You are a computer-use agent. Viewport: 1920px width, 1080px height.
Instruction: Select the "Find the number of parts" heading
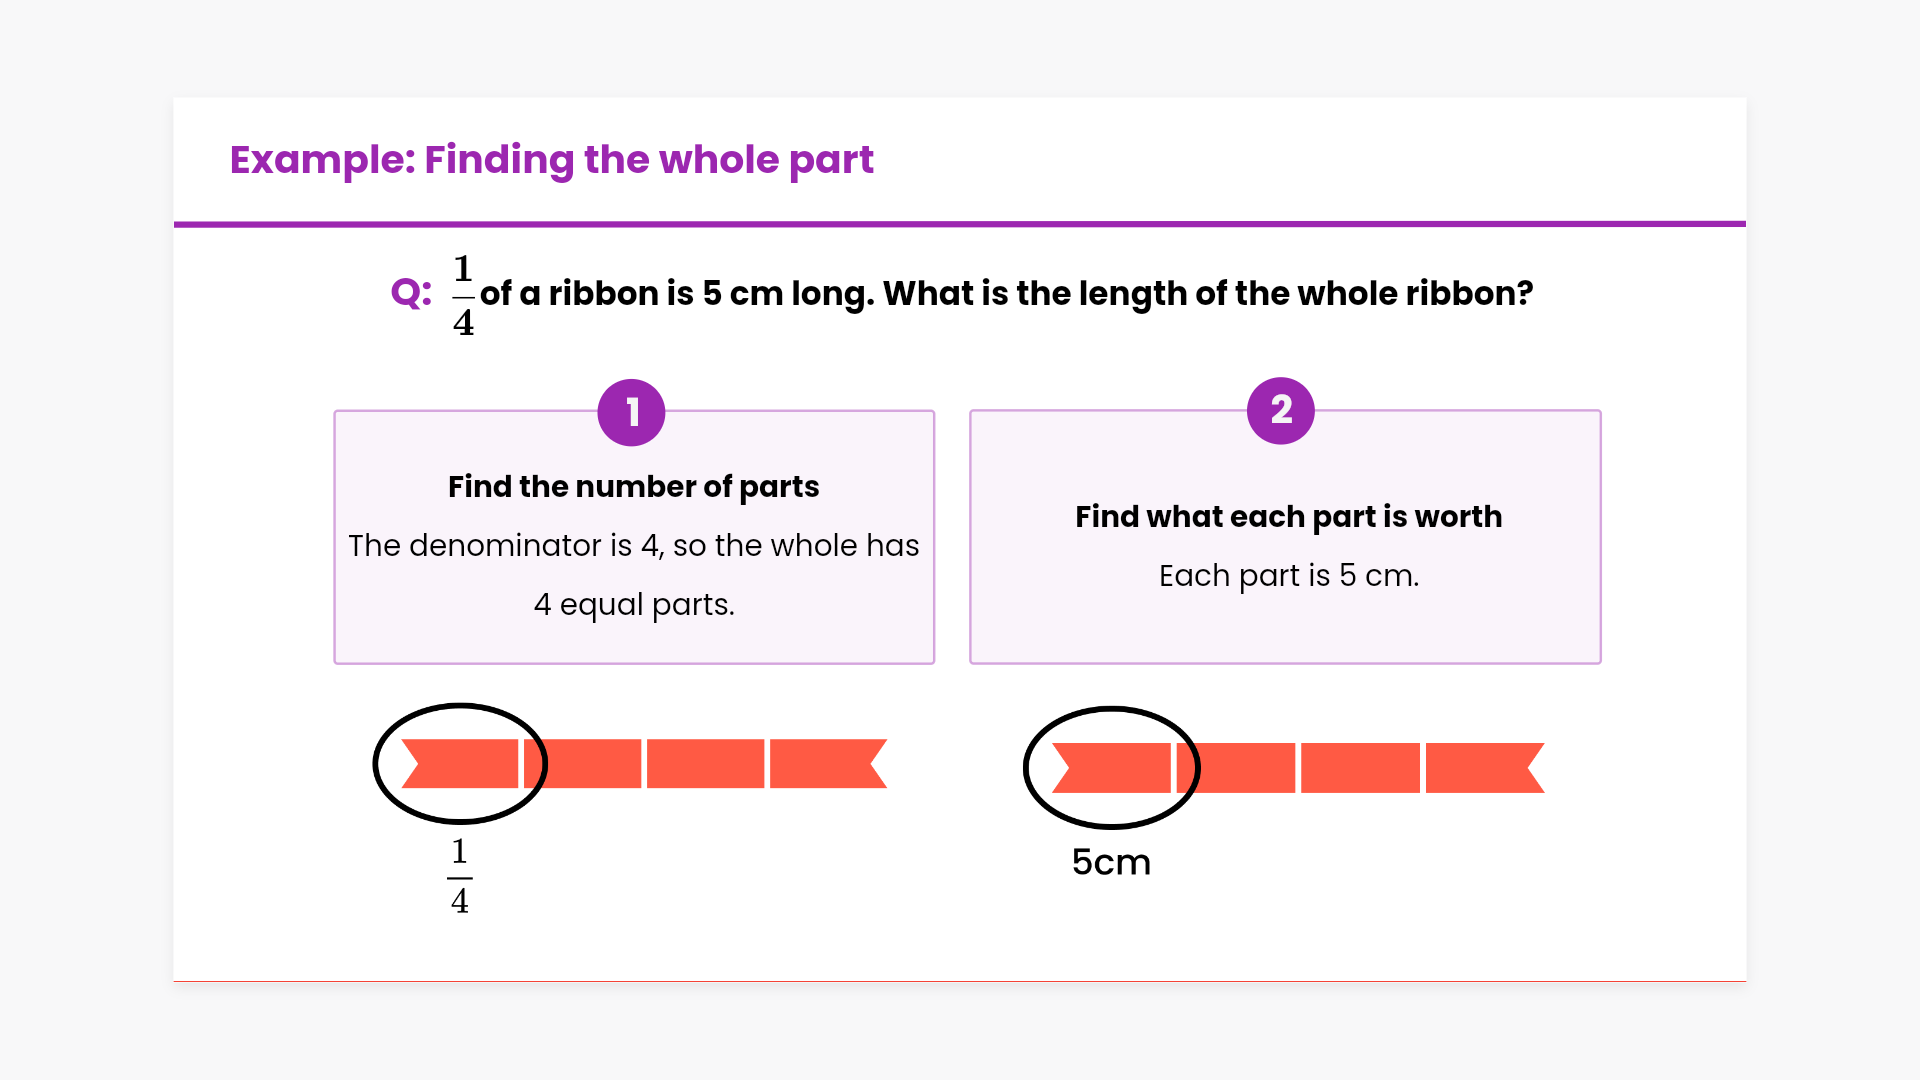[x=633, y=486]
